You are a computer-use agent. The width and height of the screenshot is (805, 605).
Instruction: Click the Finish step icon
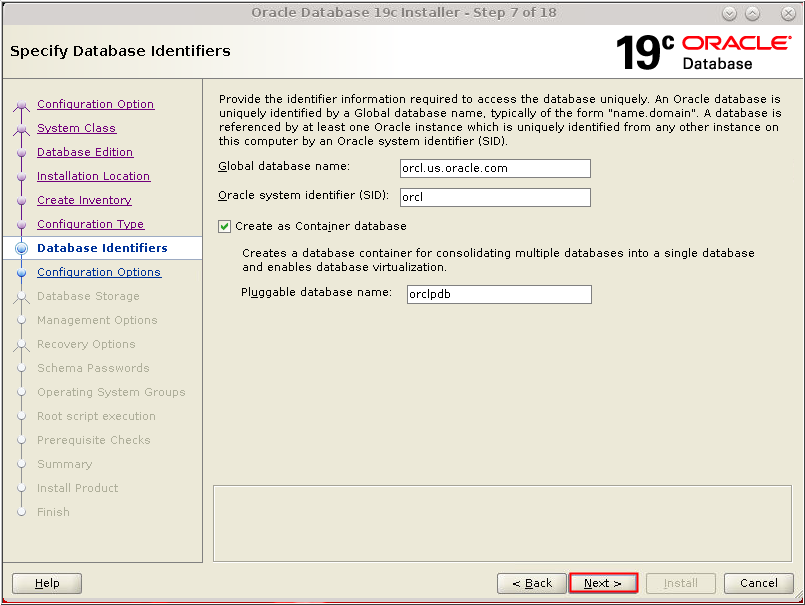(x=24, y=512)
